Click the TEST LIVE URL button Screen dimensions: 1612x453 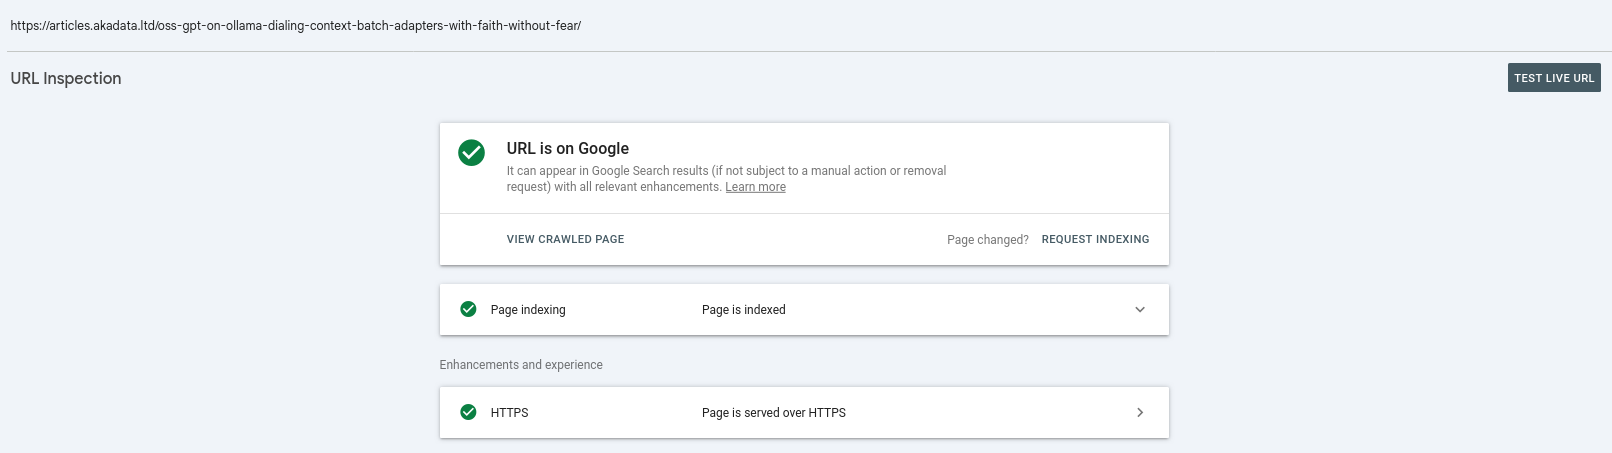coord(1554,78)
